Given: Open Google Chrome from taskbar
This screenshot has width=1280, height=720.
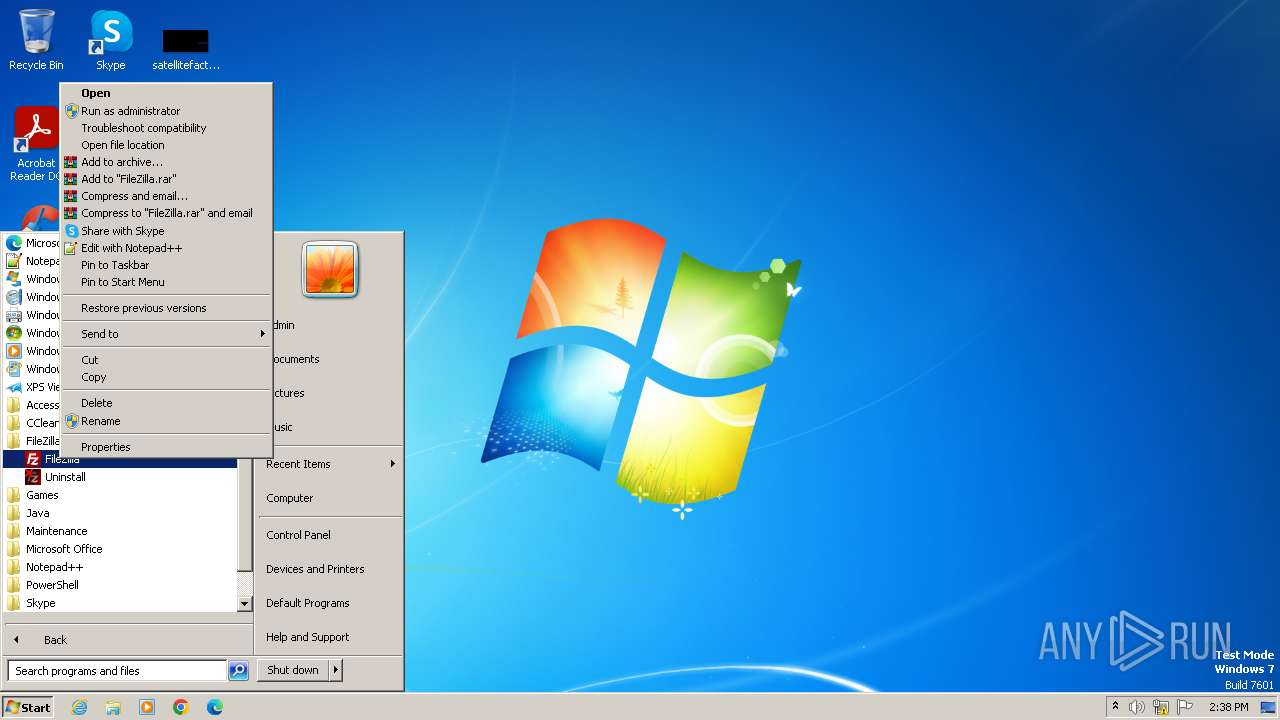Looking at the screenshot, I should tap(181, 707).
